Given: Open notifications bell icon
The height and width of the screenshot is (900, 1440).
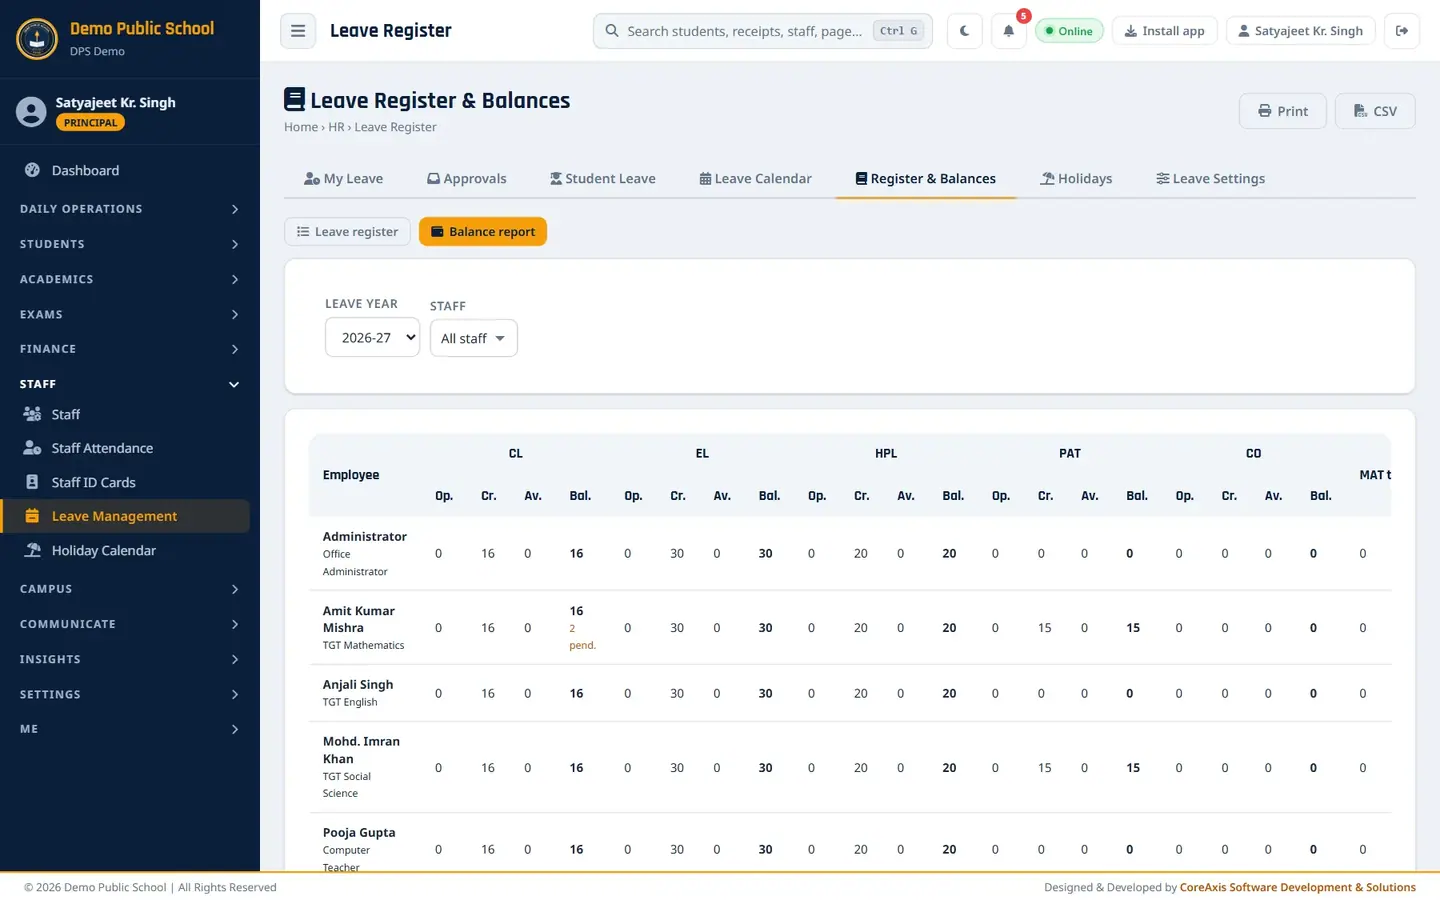Looking at the screenshot, I should coord(1008,31).
